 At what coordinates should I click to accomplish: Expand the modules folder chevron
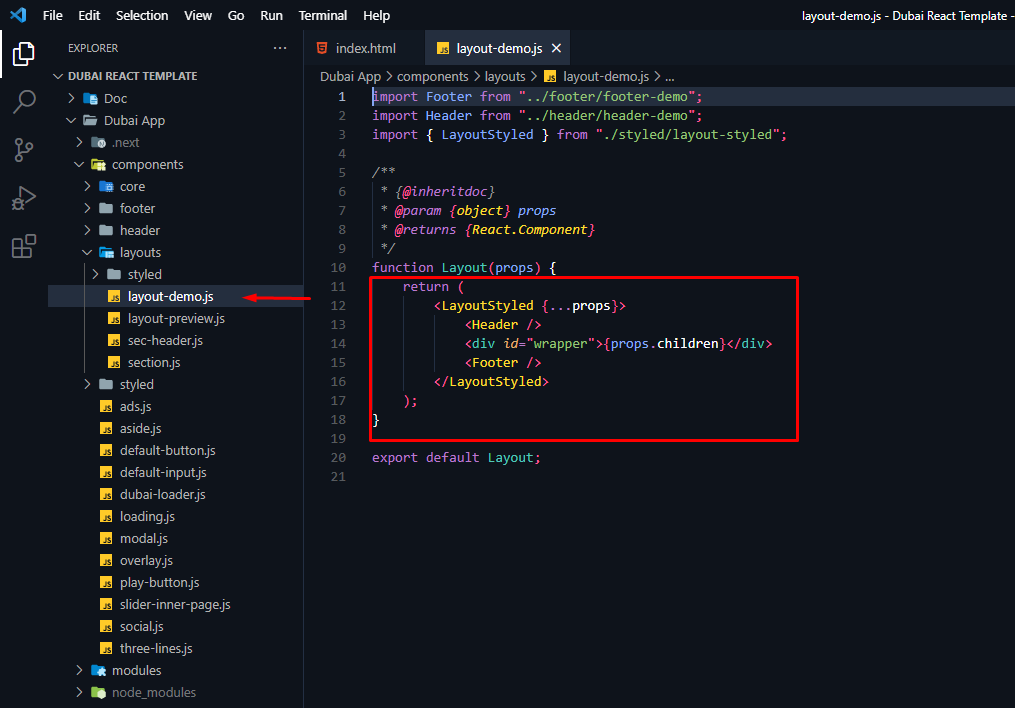point(79,670)
